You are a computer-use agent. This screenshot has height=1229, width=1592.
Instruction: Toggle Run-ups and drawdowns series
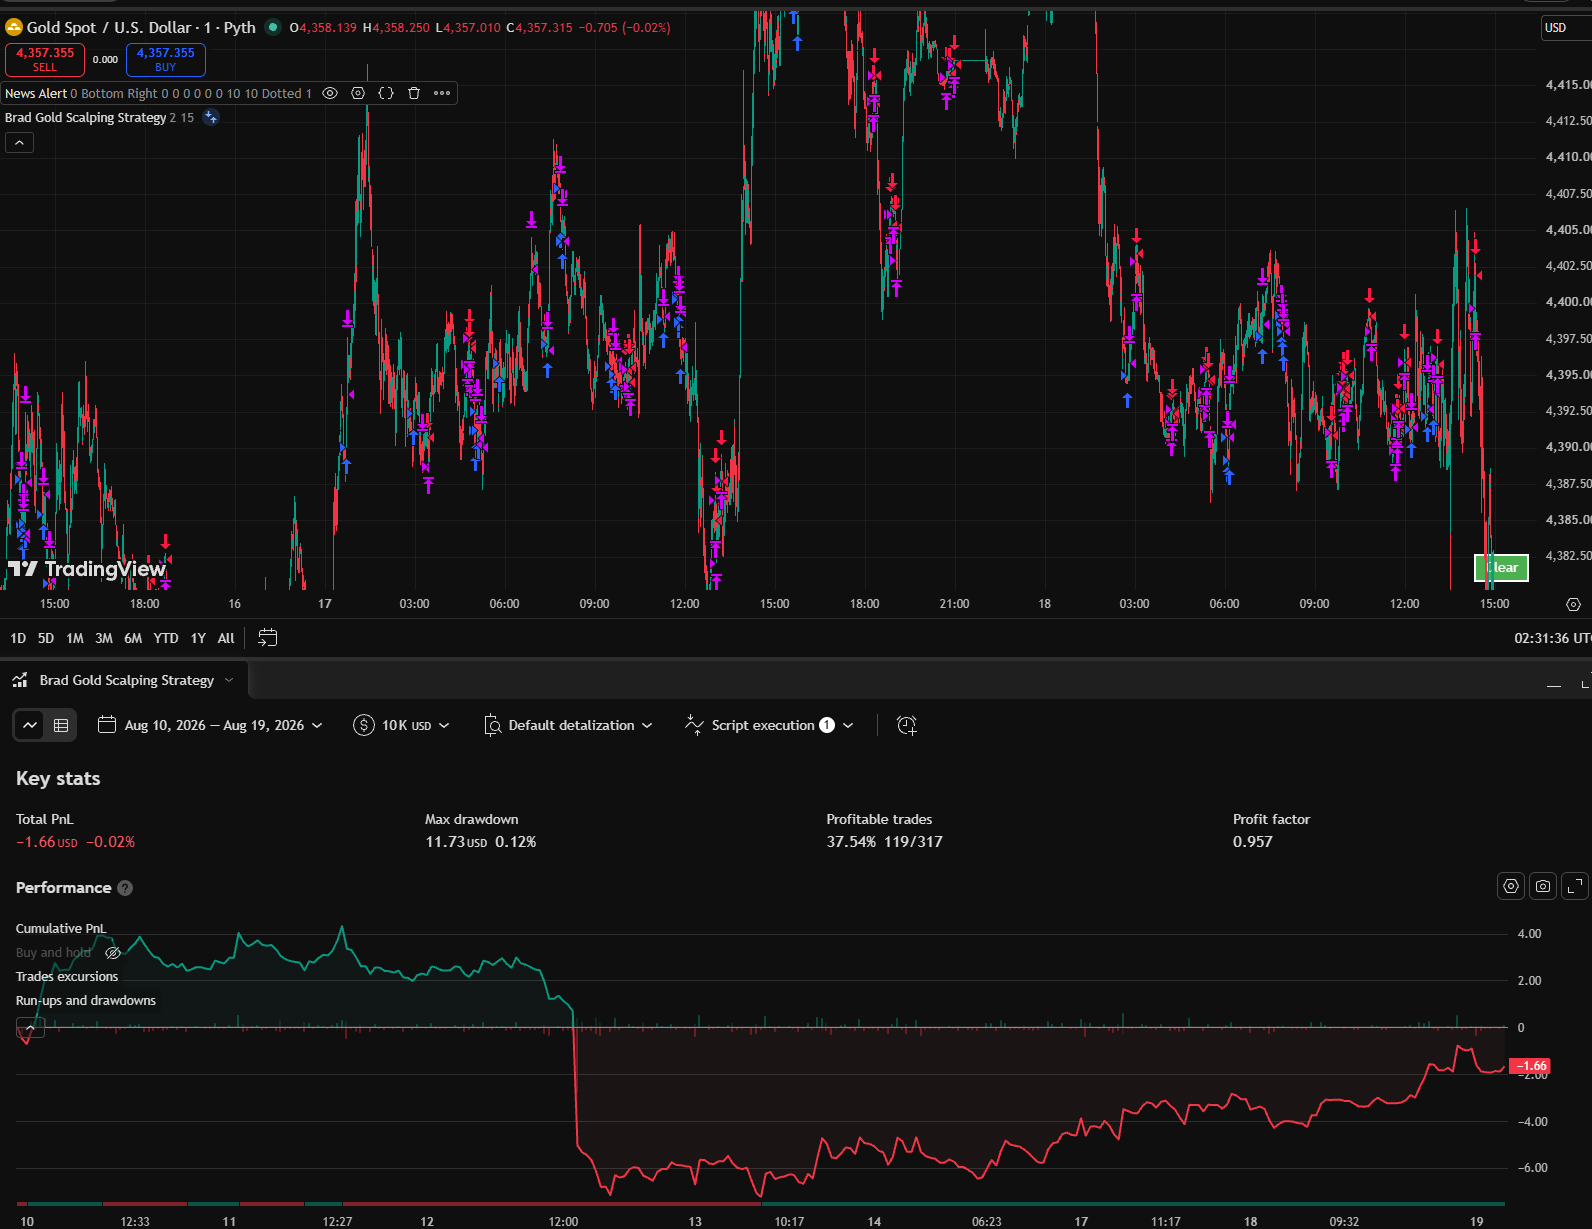coord(86,1001)
